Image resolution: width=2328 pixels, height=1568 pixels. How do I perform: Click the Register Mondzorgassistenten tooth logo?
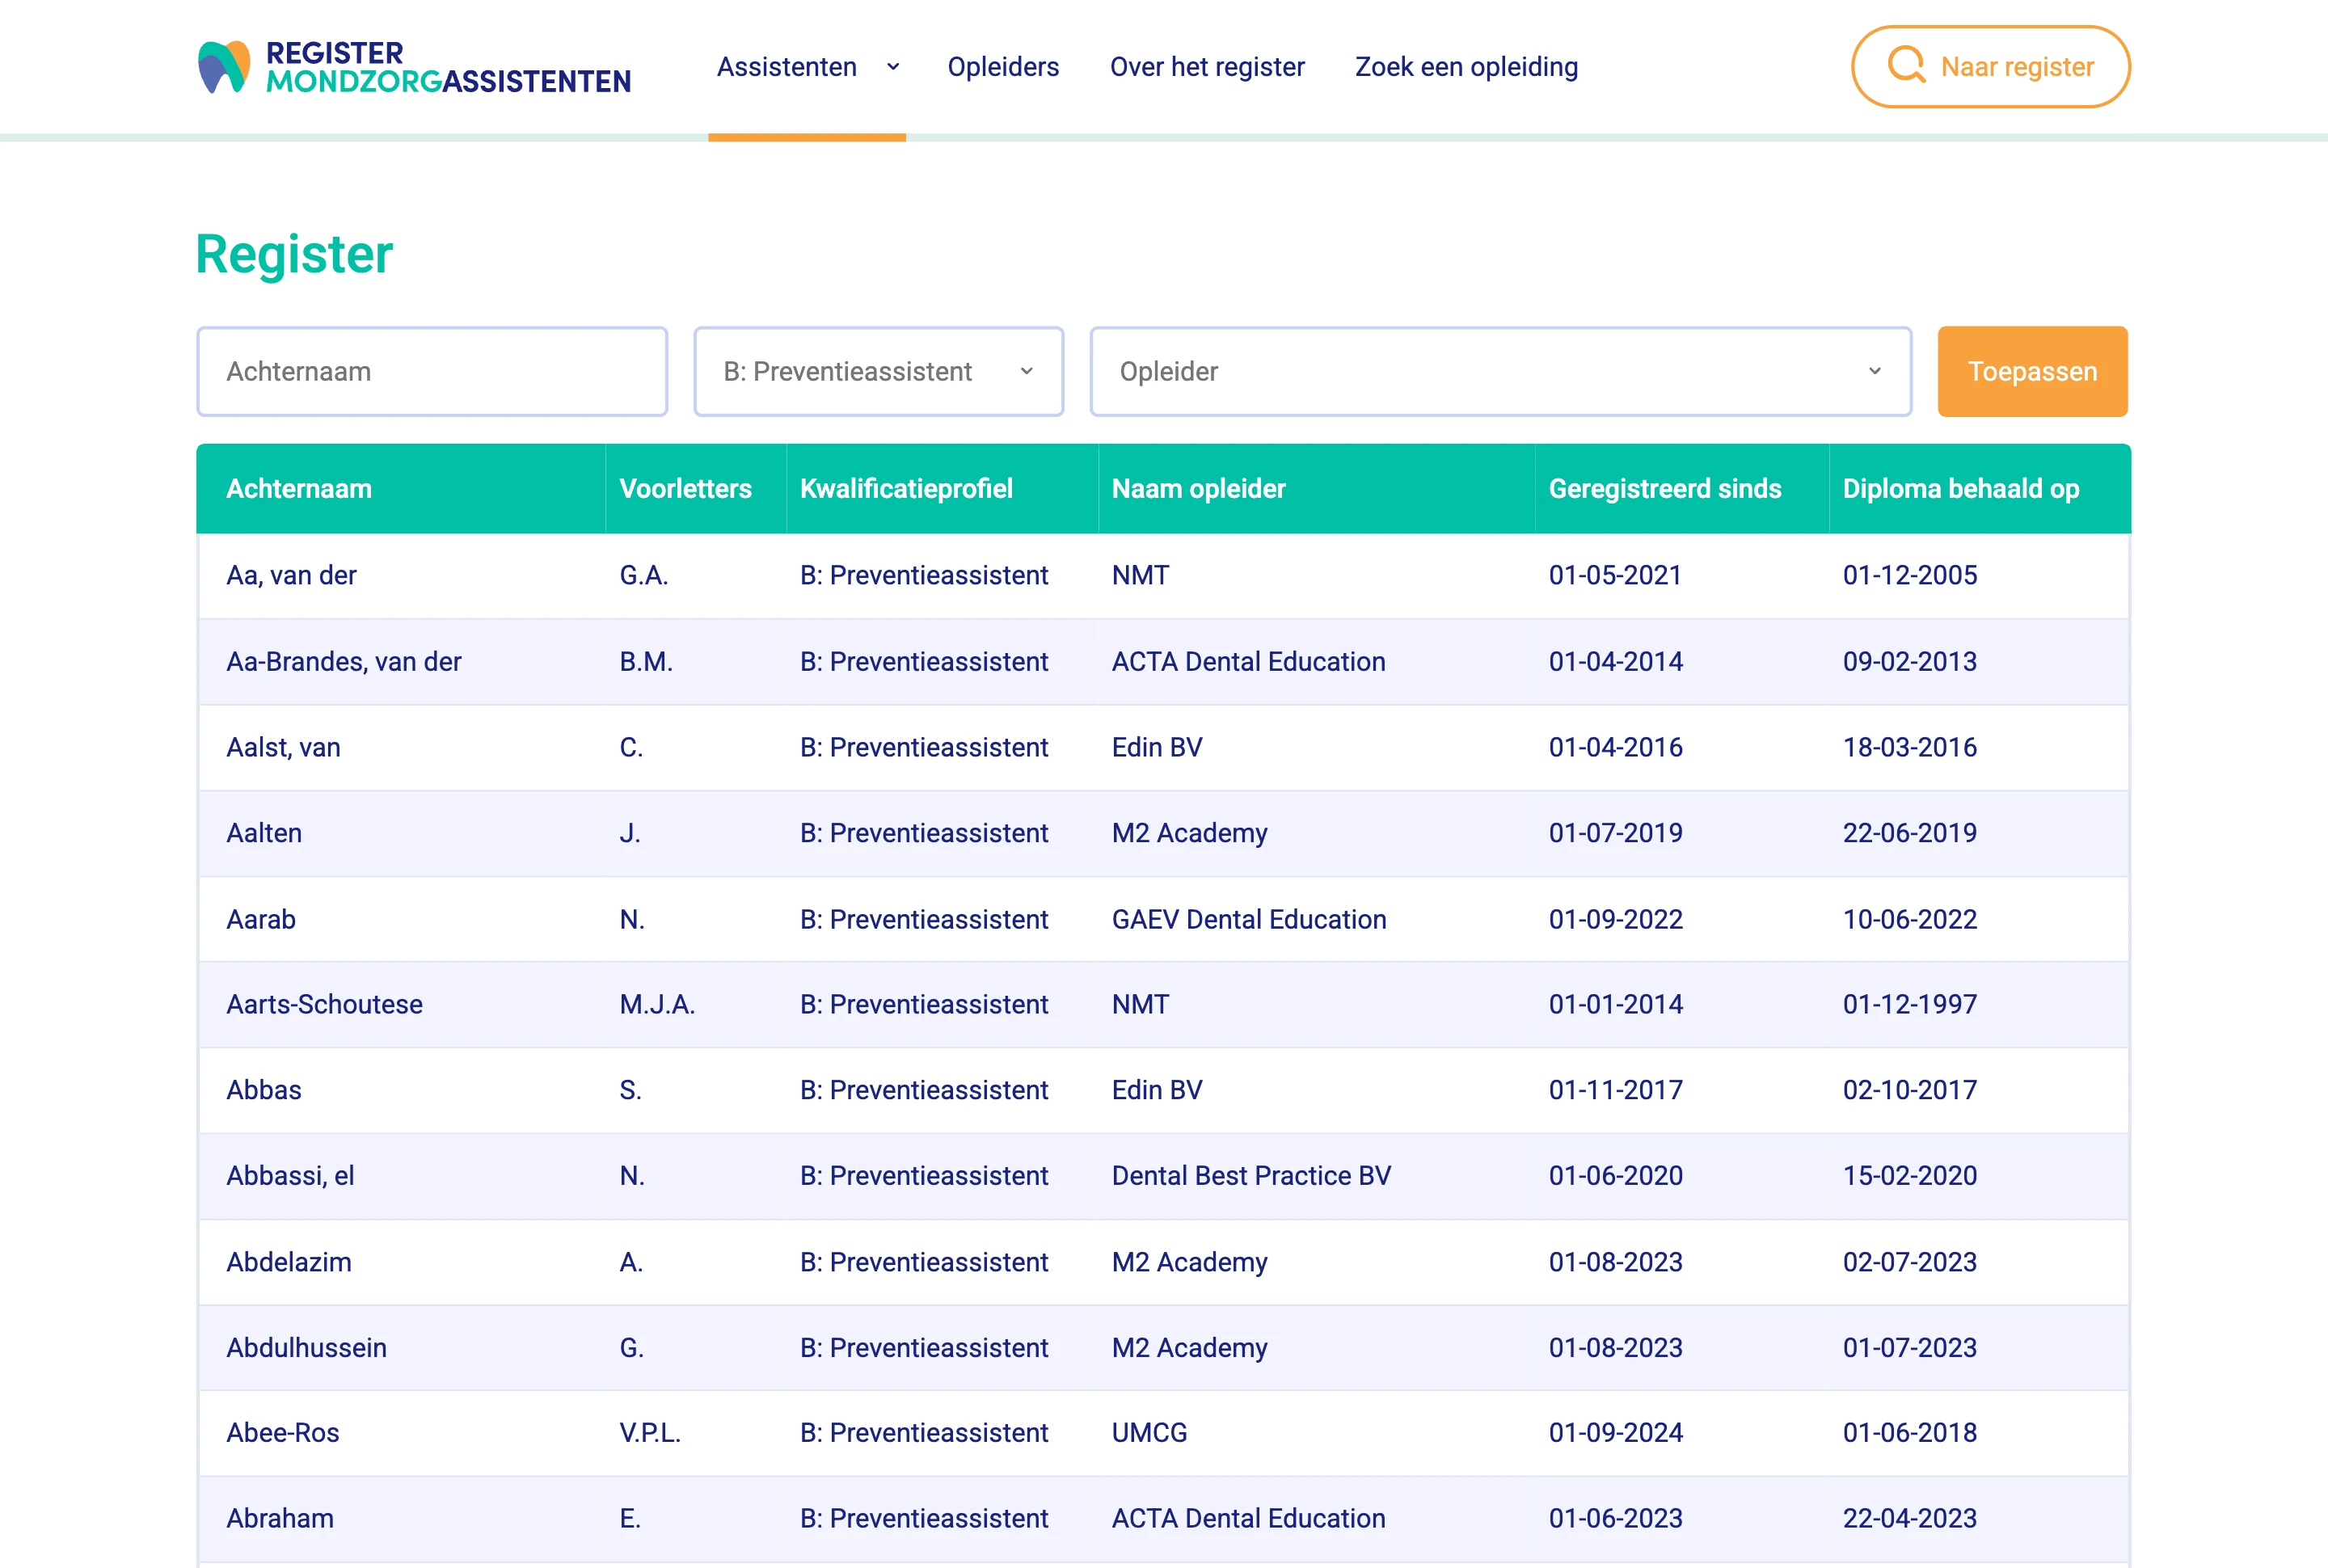click(224, 67)
